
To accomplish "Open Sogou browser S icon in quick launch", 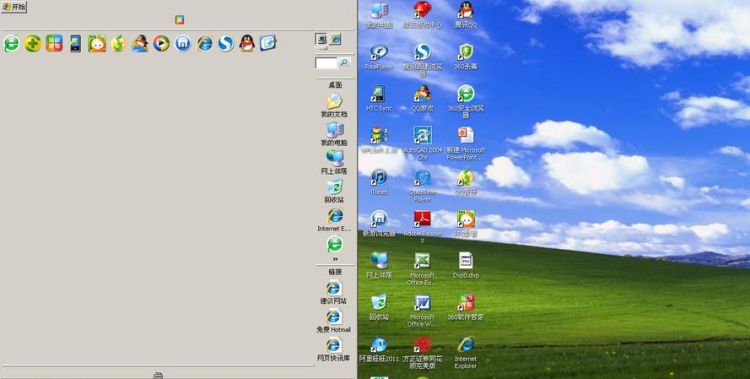I will pyautogui.click(x=225, y=44).
